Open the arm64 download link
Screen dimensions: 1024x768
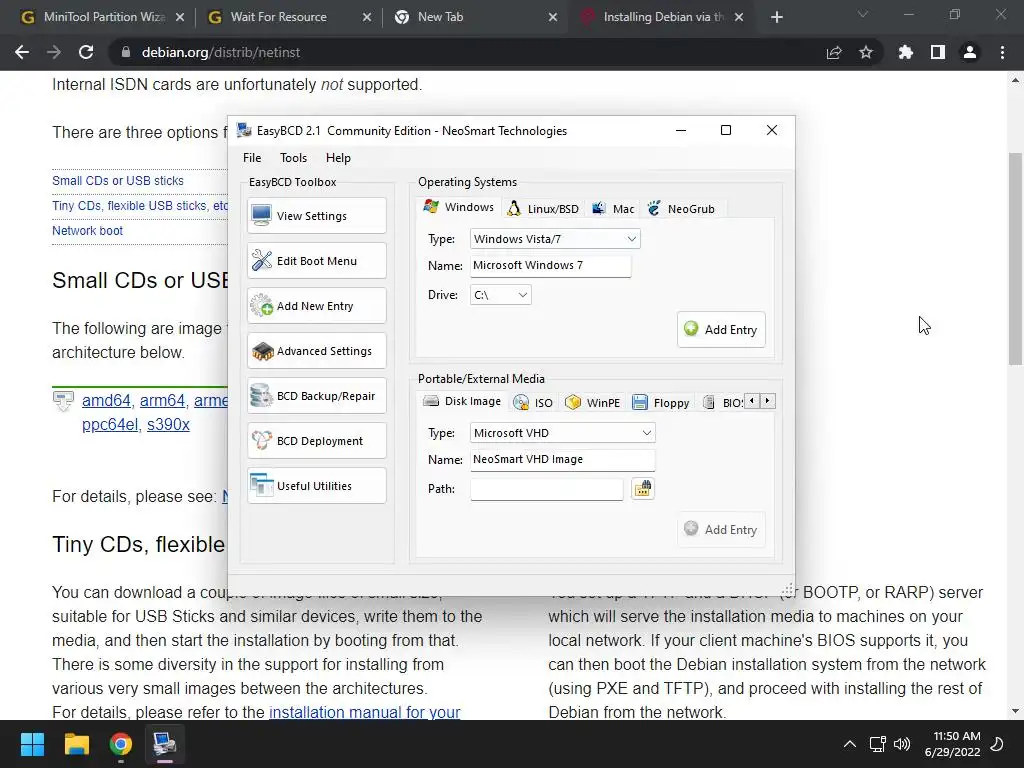pos(163,400)
